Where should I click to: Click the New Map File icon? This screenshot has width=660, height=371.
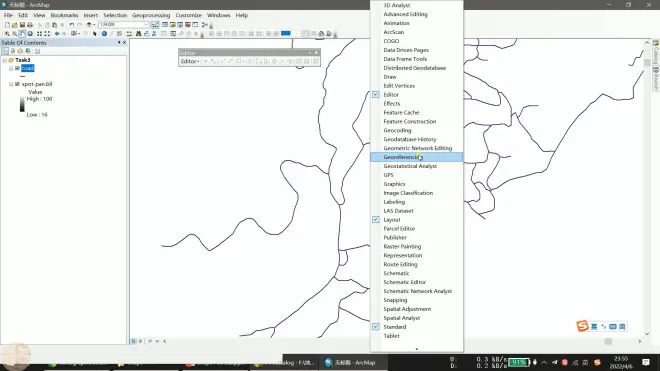point(7,25)
